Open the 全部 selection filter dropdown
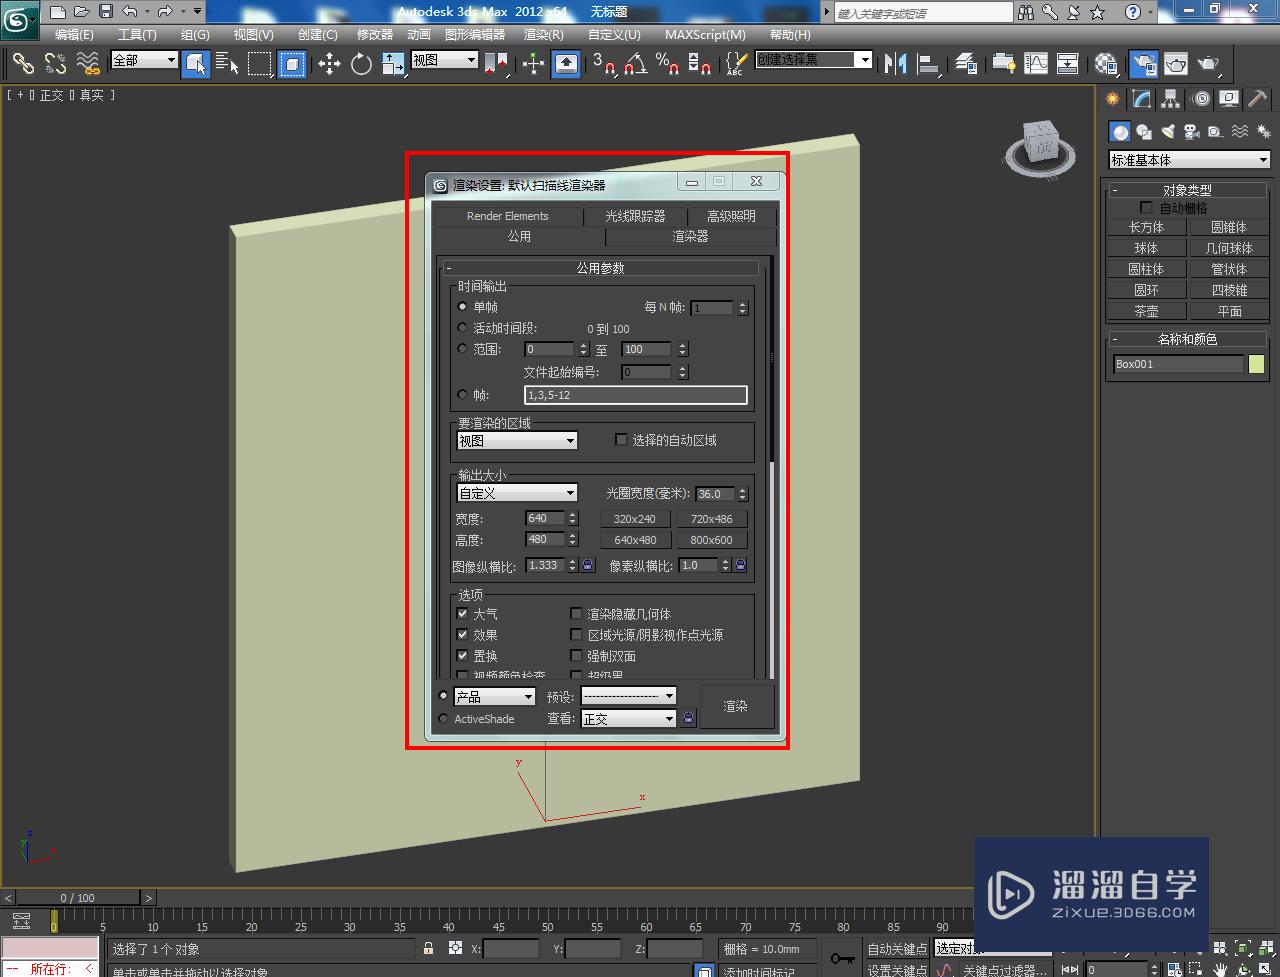 click(144, 60)
